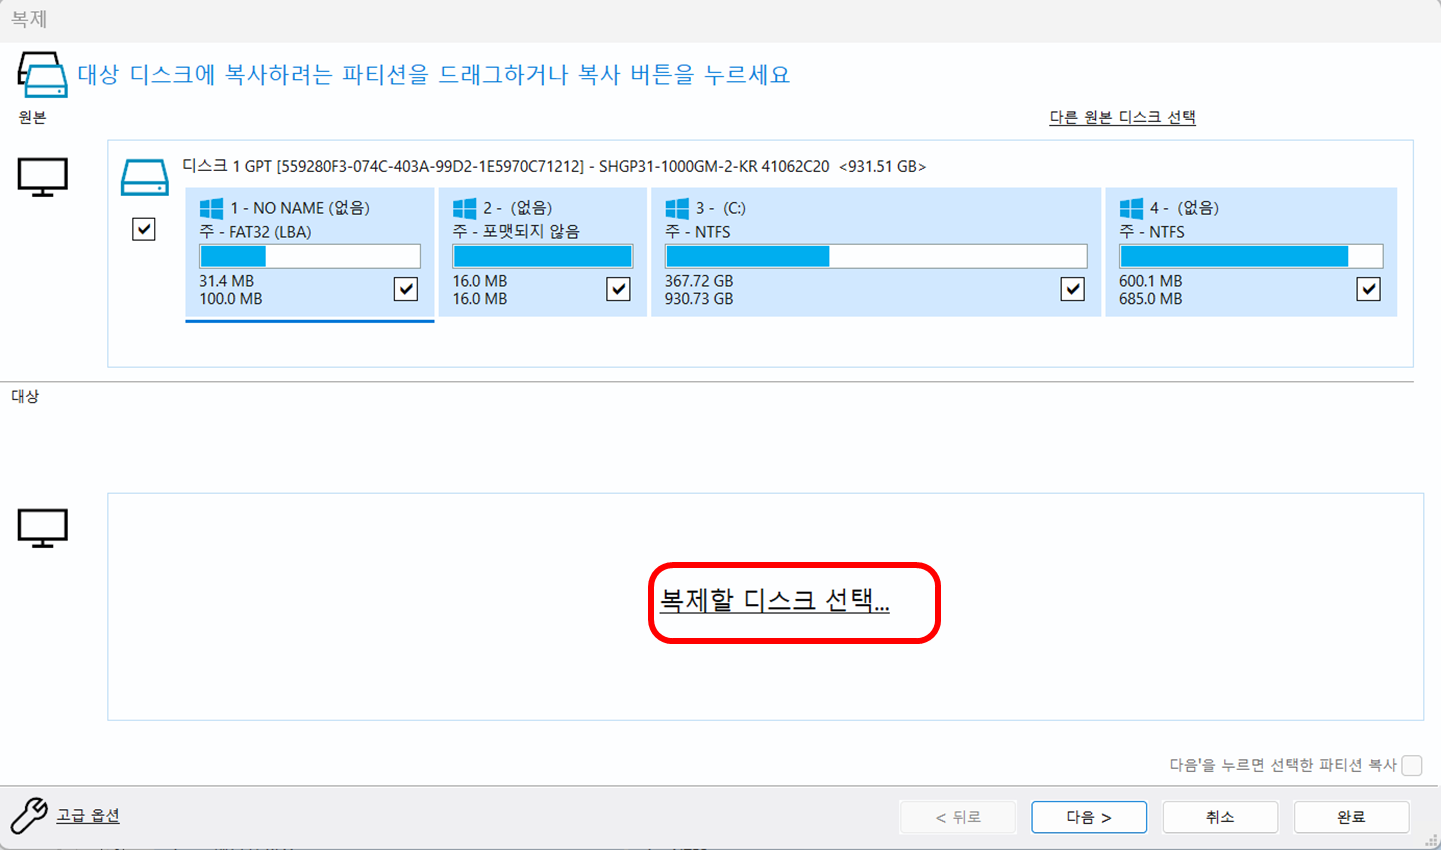Click the Windows logo on partition 2

465,208
